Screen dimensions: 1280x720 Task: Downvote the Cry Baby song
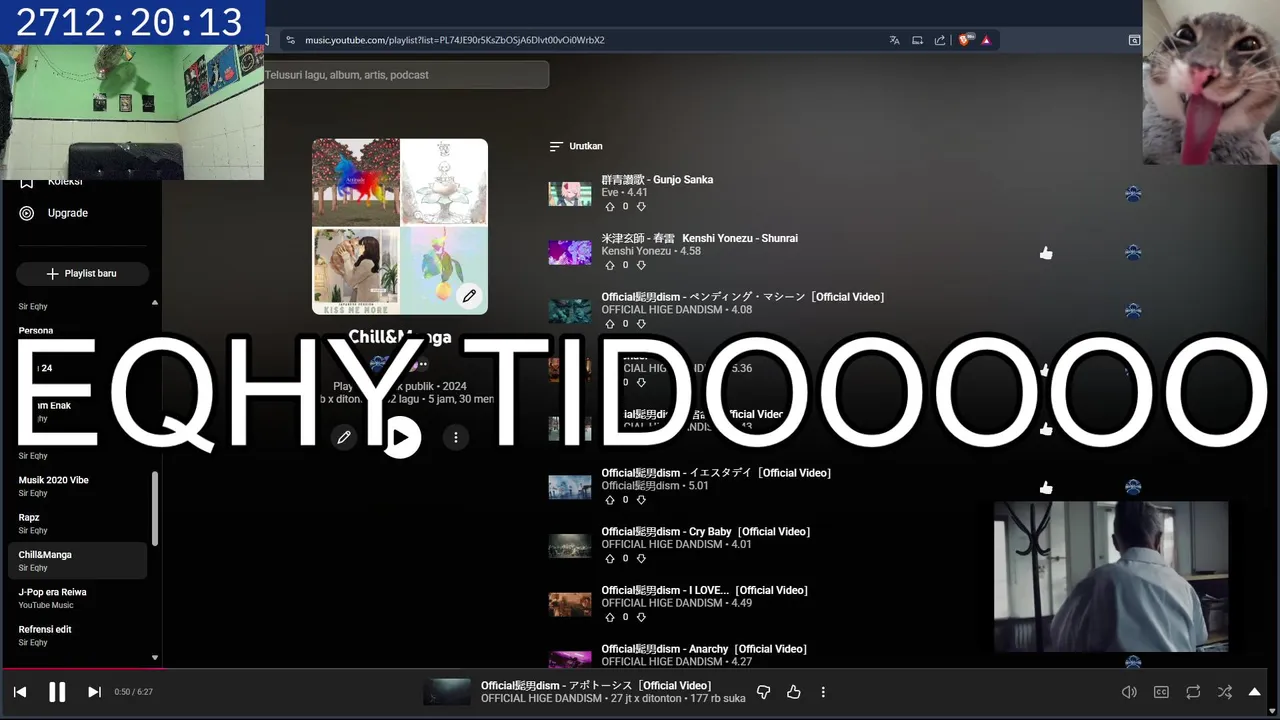point(641,558)
